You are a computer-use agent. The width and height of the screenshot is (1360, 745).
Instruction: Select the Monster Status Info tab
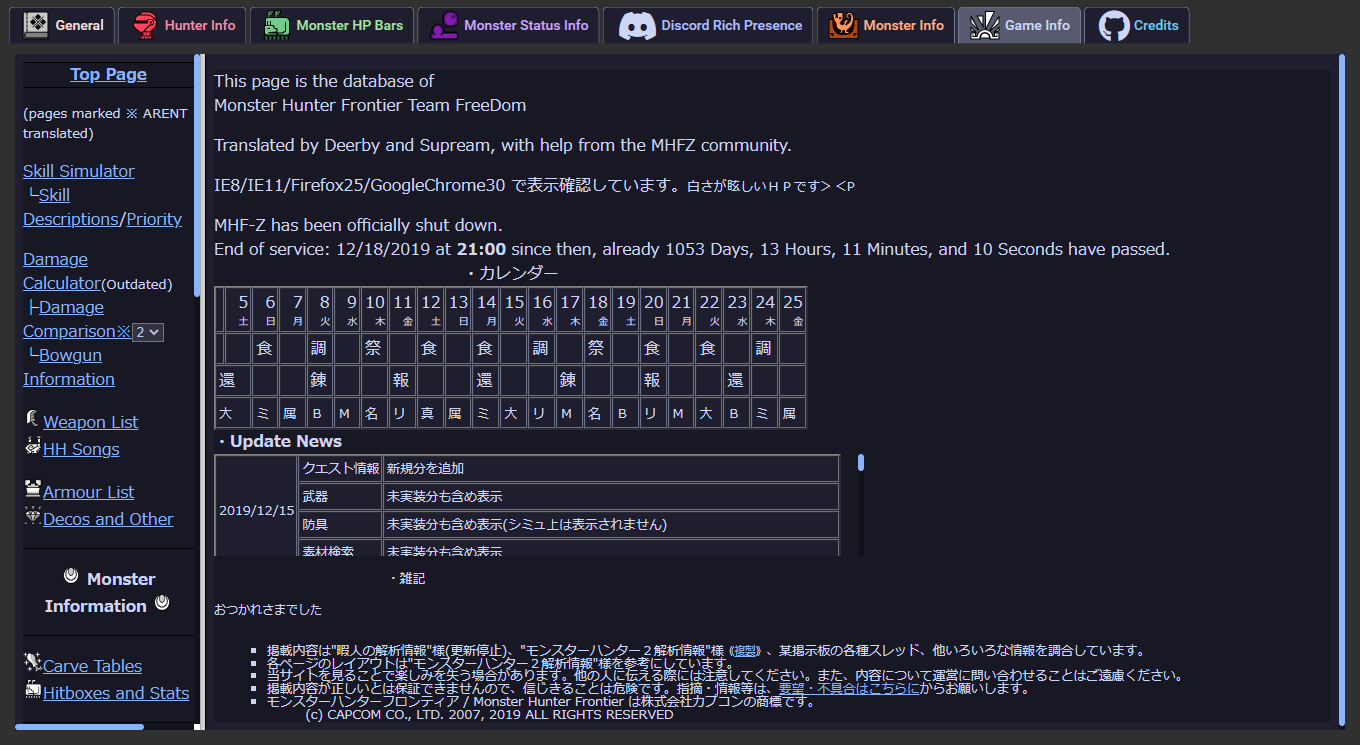(x=508, y=25)
